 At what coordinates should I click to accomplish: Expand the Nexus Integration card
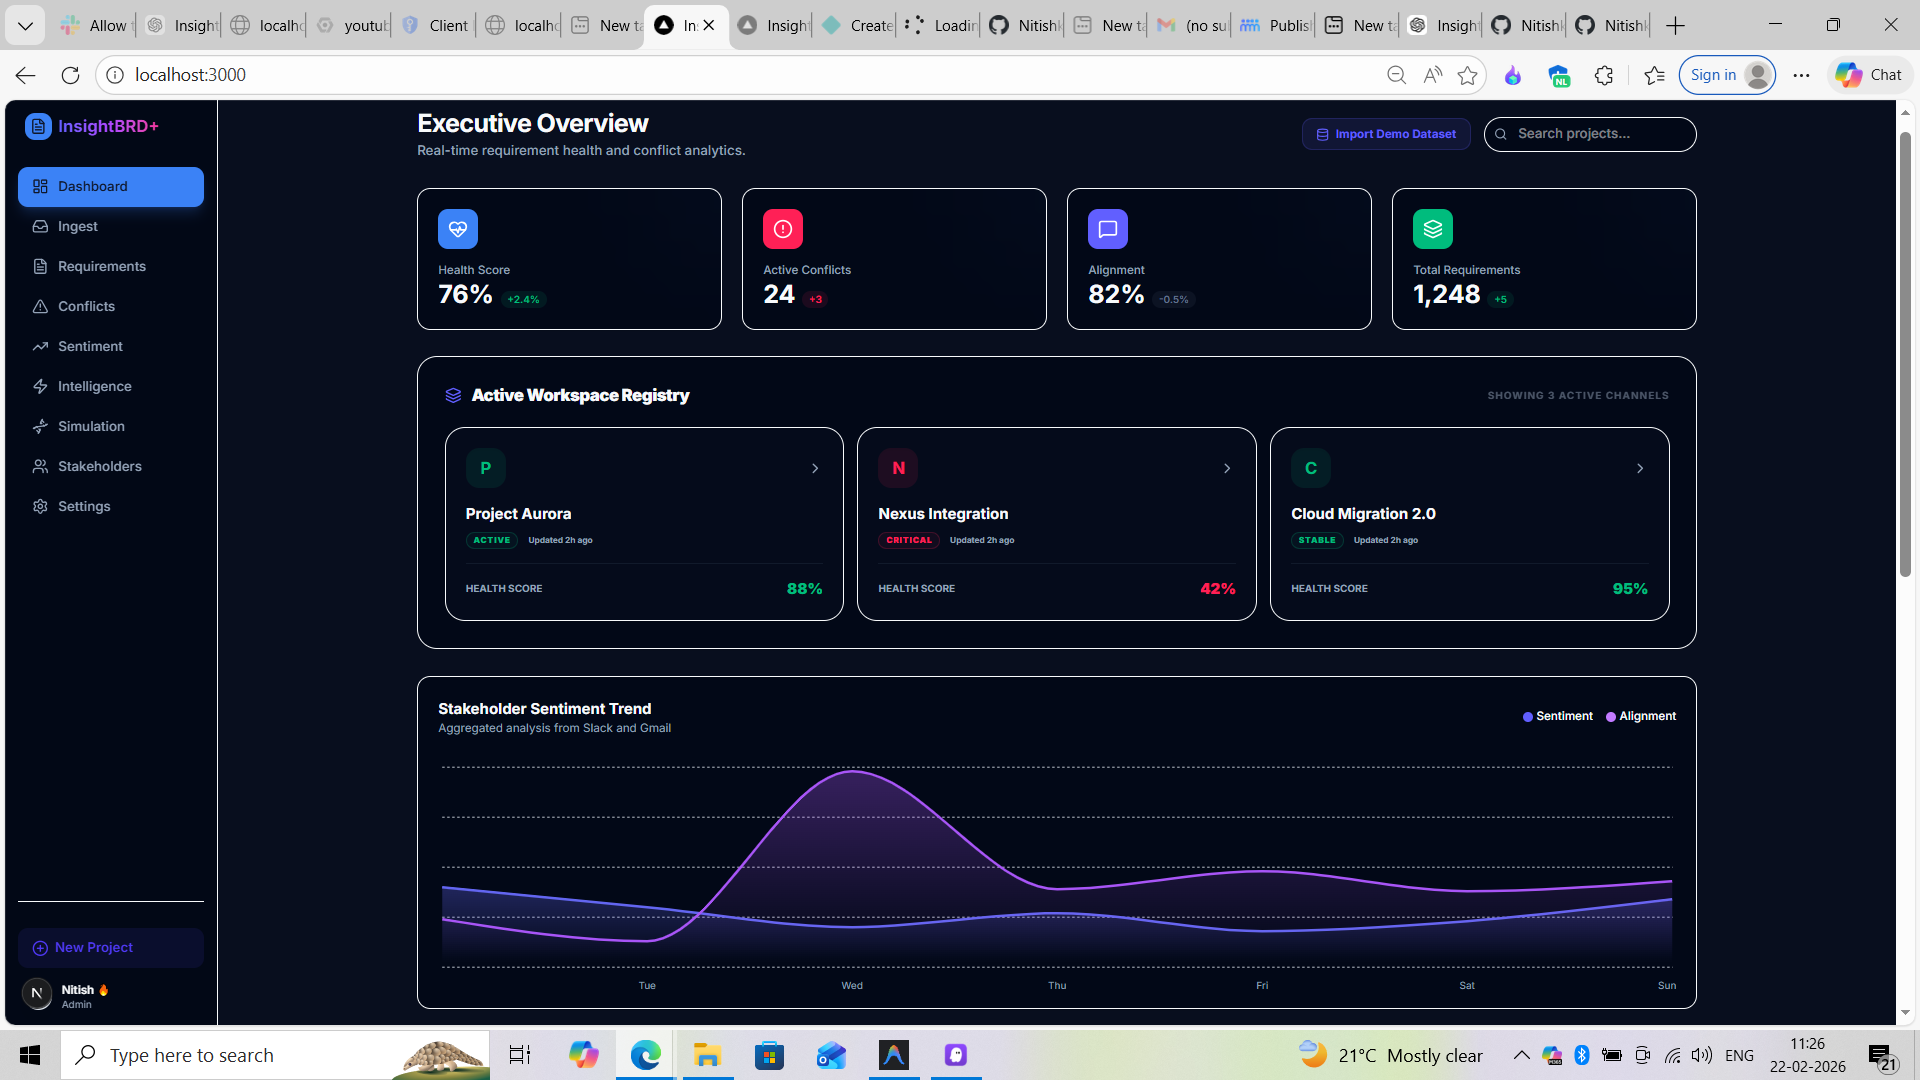(x=1227, y=468)
